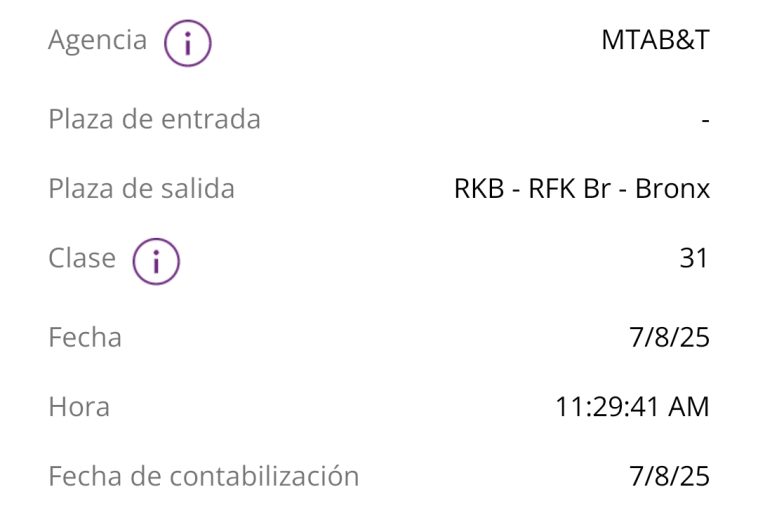Screen dimensions: 758x520
Task: Select the class value 31
Action: [x=693, y=258]
